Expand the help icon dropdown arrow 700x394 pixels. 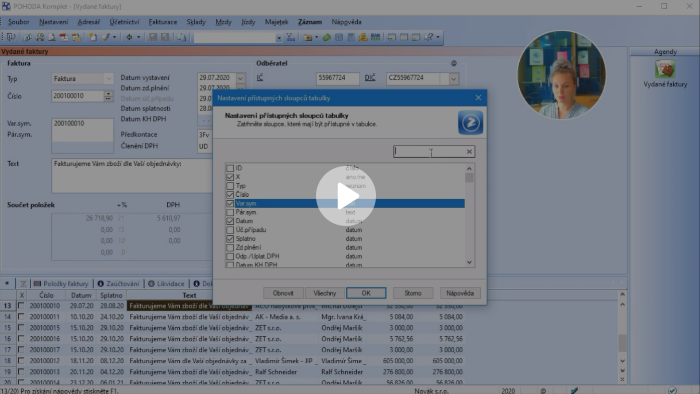[438, 37]
